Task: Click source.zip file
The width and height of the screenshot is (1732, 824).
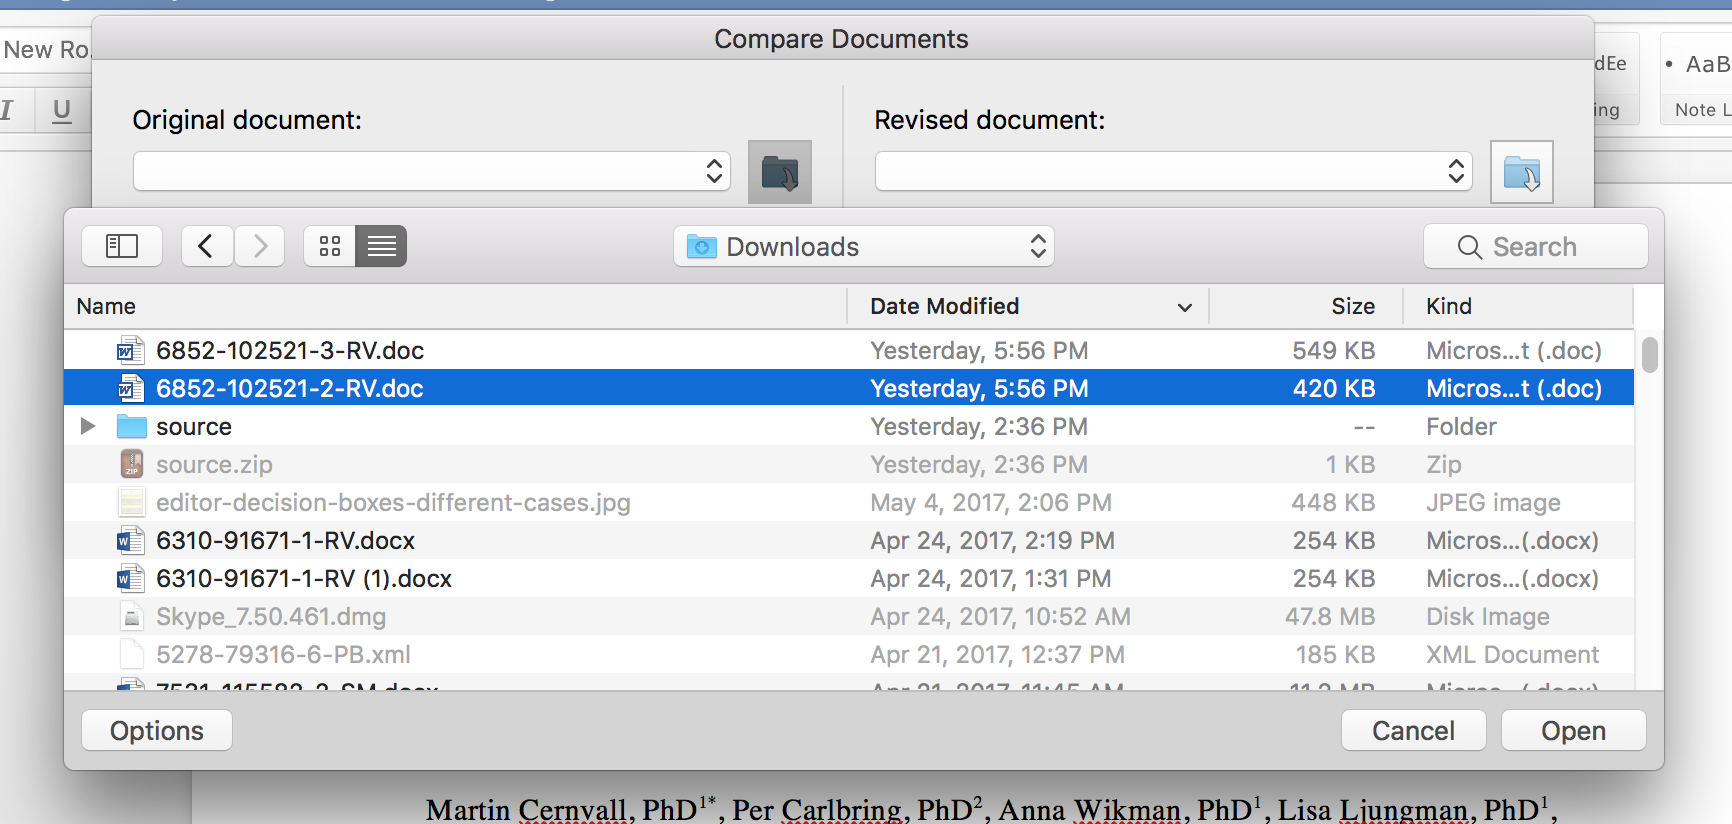Action: pos(849,464)
